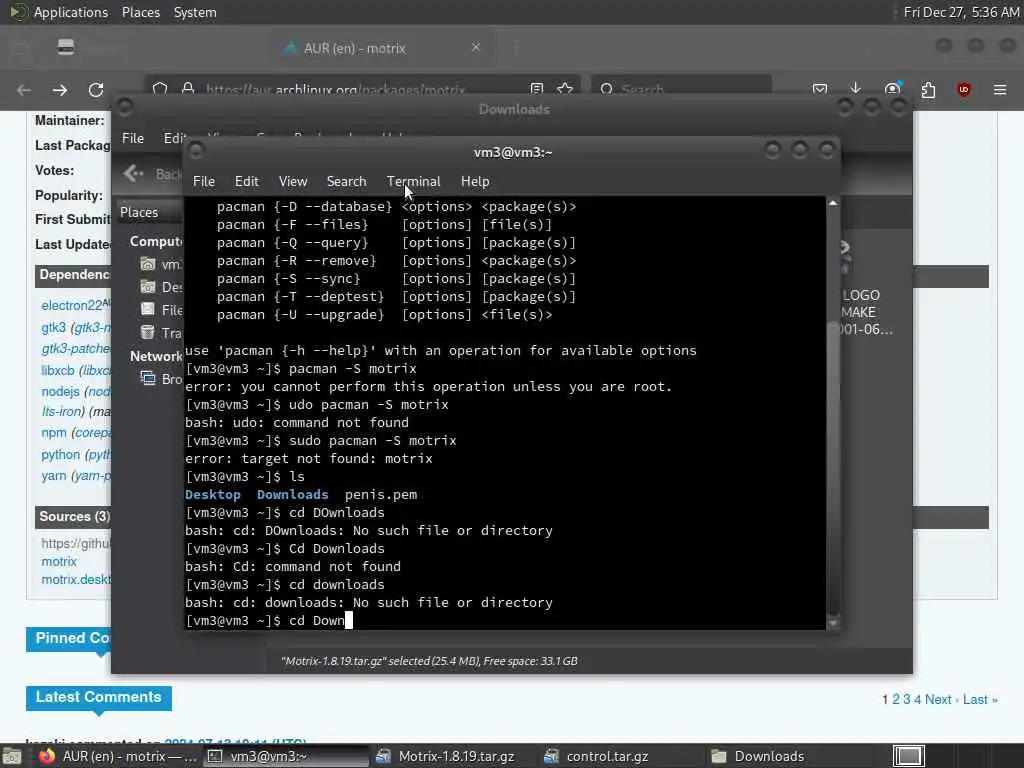Image resolution: width=1024 pixels, height=768 pixels.
Task: Open the electron22 dependency link
Action: 72,305
